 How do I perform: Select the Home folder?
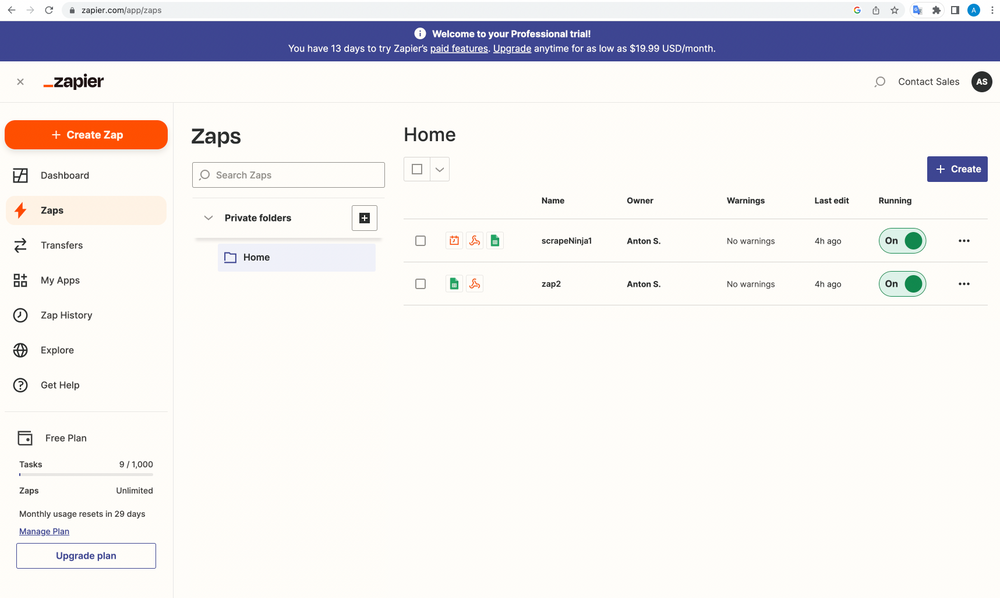click(256, 257)
